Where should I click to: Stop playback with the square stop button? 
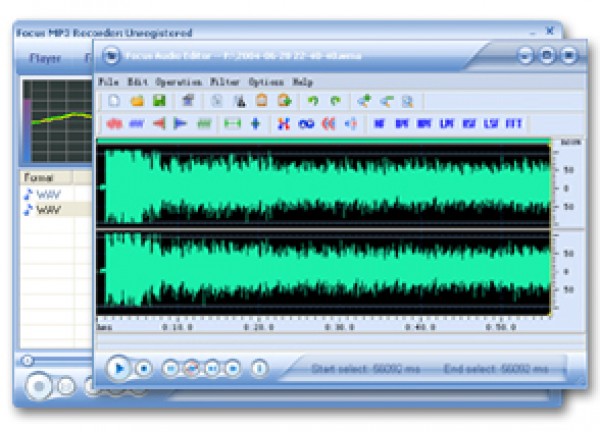(x=144, y=368)
